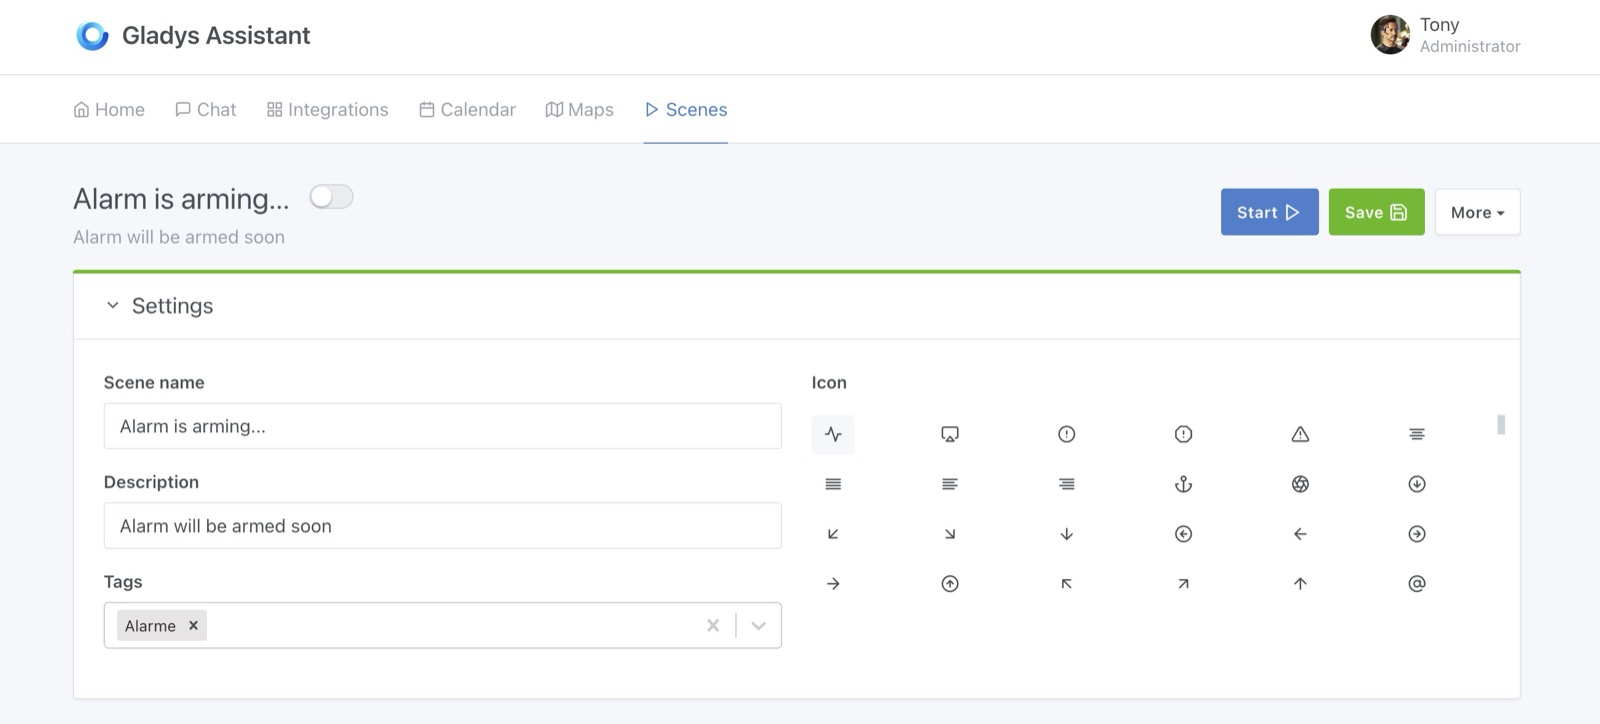Select the aperture icon
The width and height of the screenshot is (1600, 724).
pyautogui.click(x=1300, y=484)
